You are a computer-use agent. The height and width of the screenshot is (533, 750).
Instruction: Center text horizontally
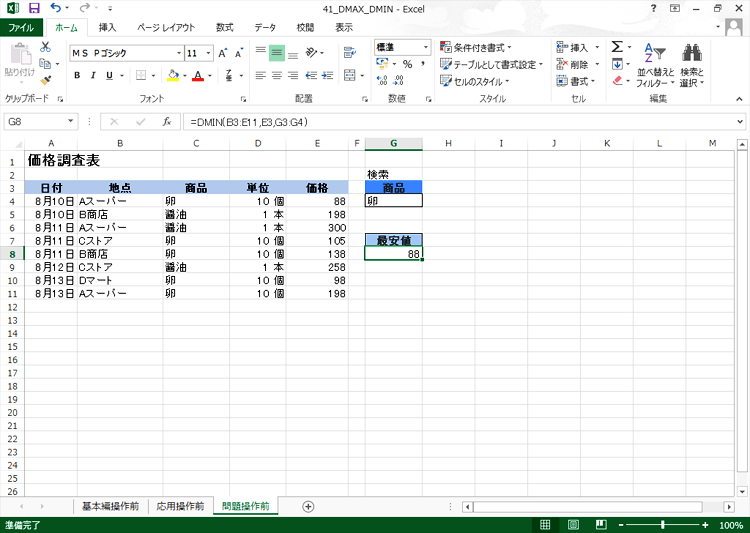(x=277, y=76)
